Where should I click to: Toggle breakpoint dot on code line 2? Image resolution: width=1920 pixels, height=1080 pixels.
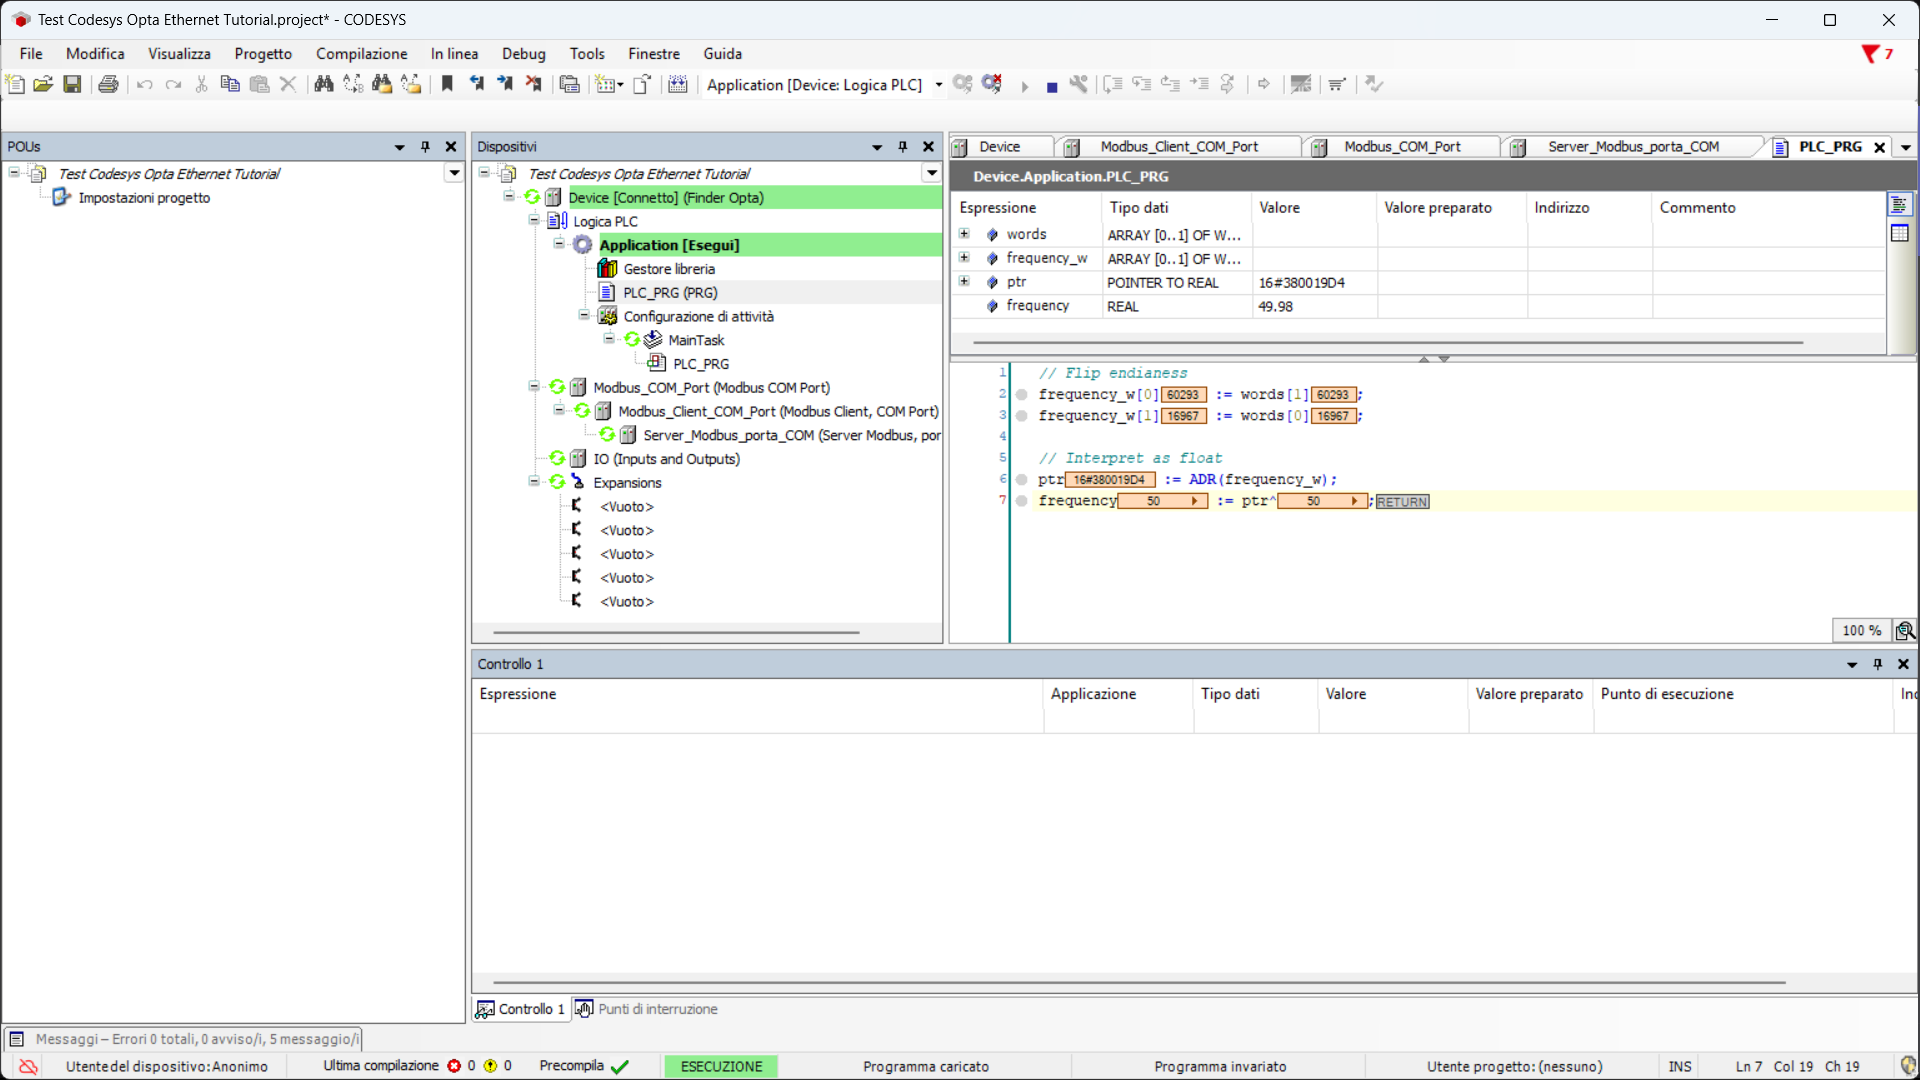(1021, 395)
